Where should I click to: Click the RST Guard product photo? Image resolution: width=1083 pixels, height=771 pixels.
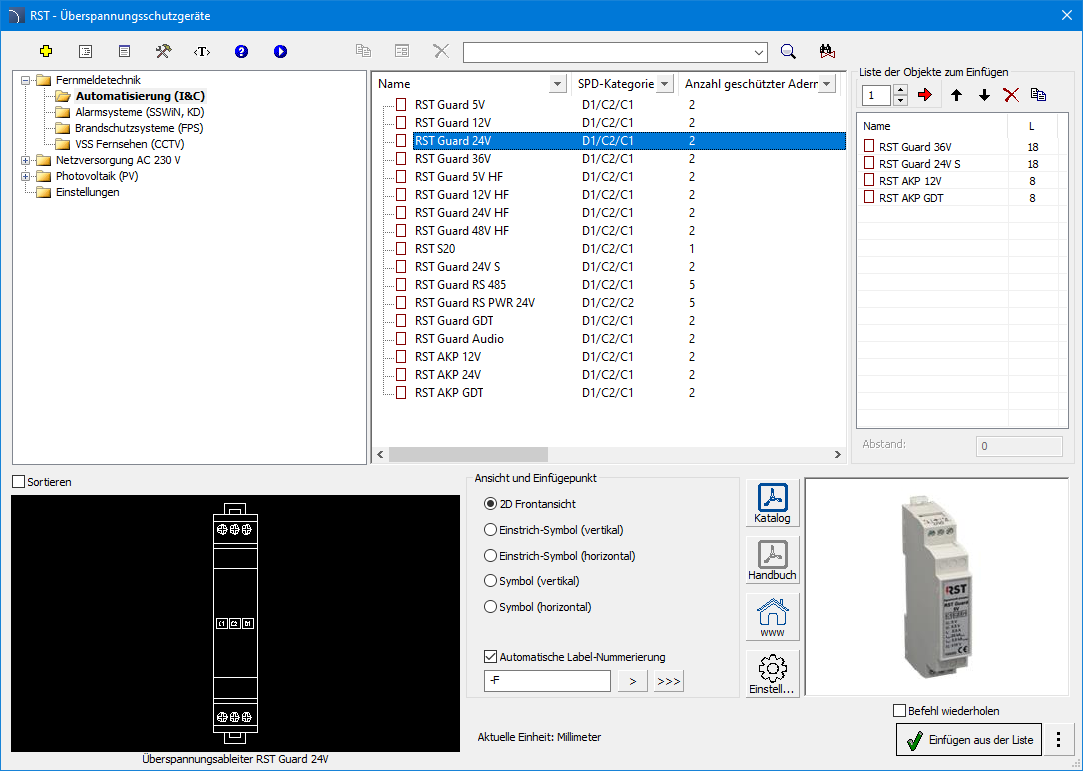pos(936,587)
